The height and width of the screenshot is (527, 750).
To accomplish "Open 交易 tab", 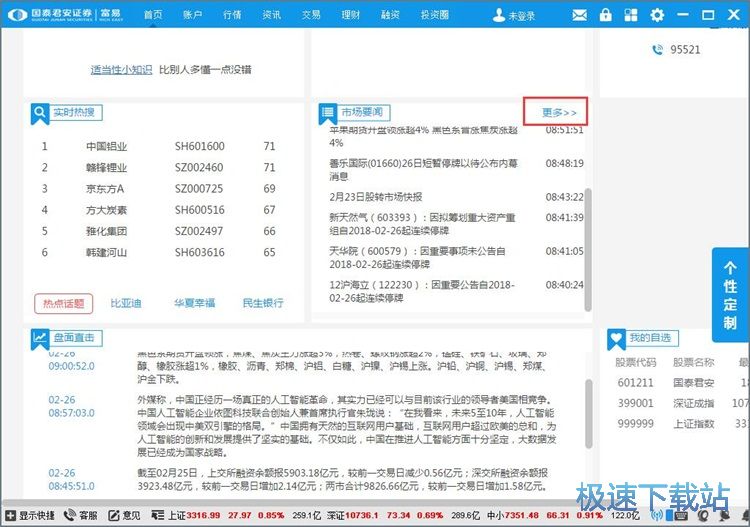I will pos(311,15).
